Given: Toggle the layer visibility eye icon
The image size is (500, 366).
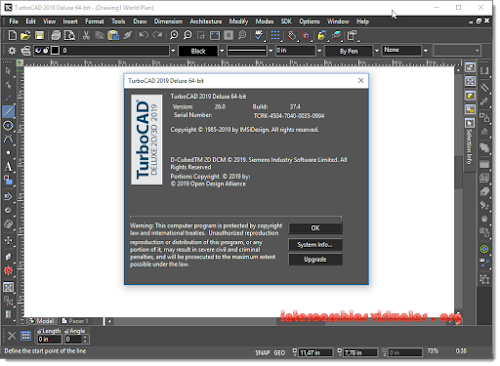Looking at the screenshot, I should click(38, 51).
